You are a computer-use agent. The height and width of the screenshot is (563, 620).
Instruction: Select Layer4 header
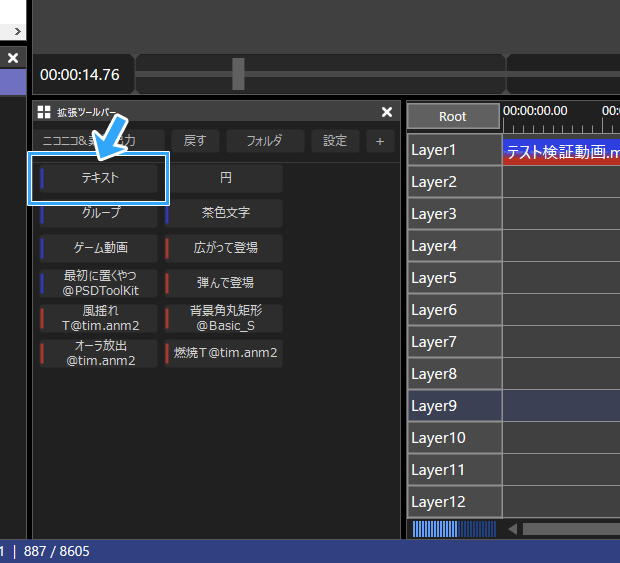(455, 246)
